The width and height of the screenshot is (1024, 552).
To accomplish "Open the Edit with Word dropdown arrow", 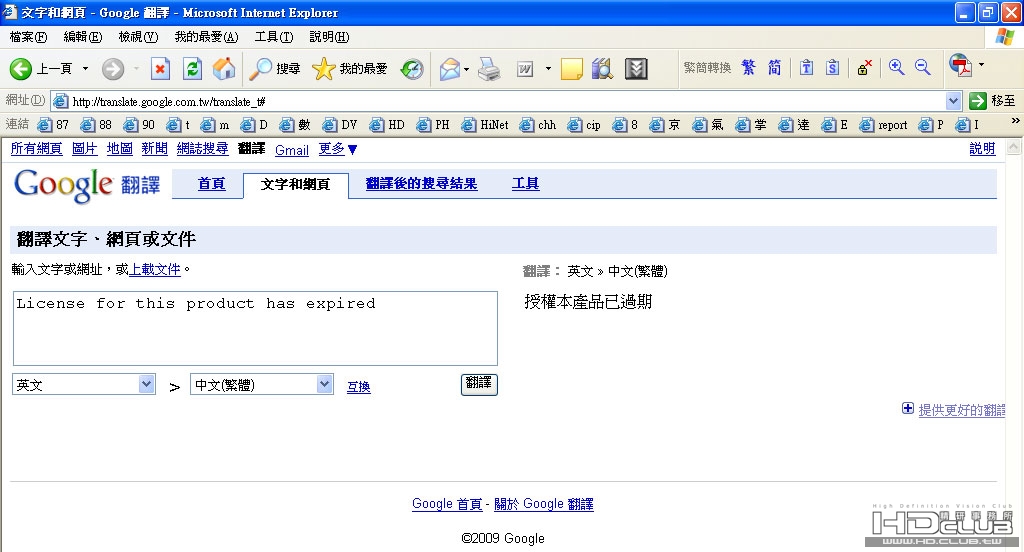I will tap(548, 69).
